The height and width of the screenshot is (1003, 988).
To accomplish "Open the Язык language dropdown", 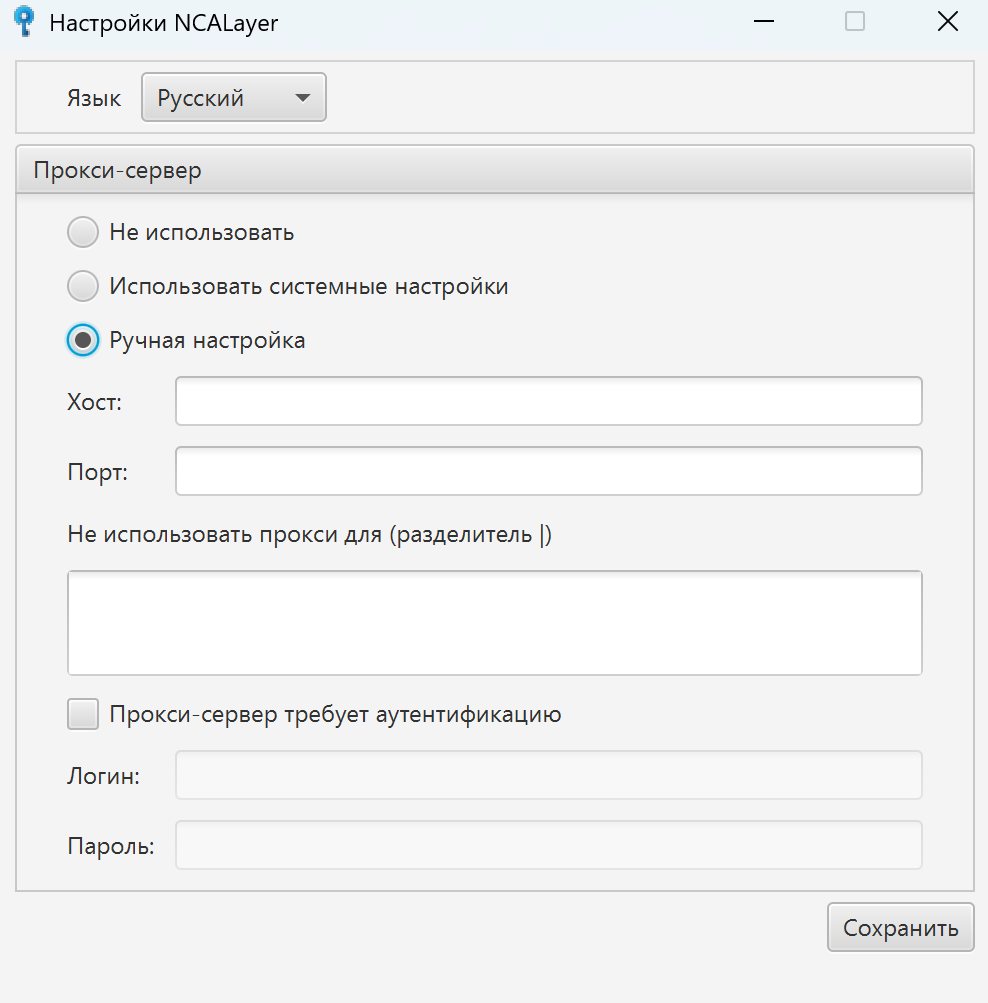I will (233, 97).
